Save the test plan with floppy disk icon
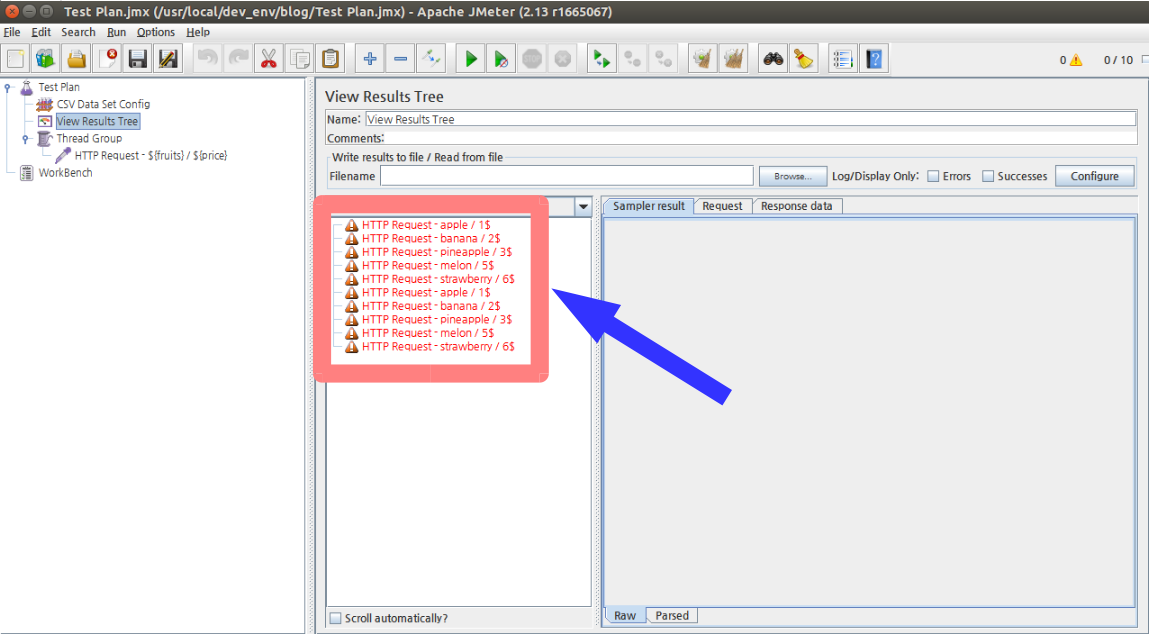Image resolution: width=1149 pixels, height=634 pixels. point(138,59)
